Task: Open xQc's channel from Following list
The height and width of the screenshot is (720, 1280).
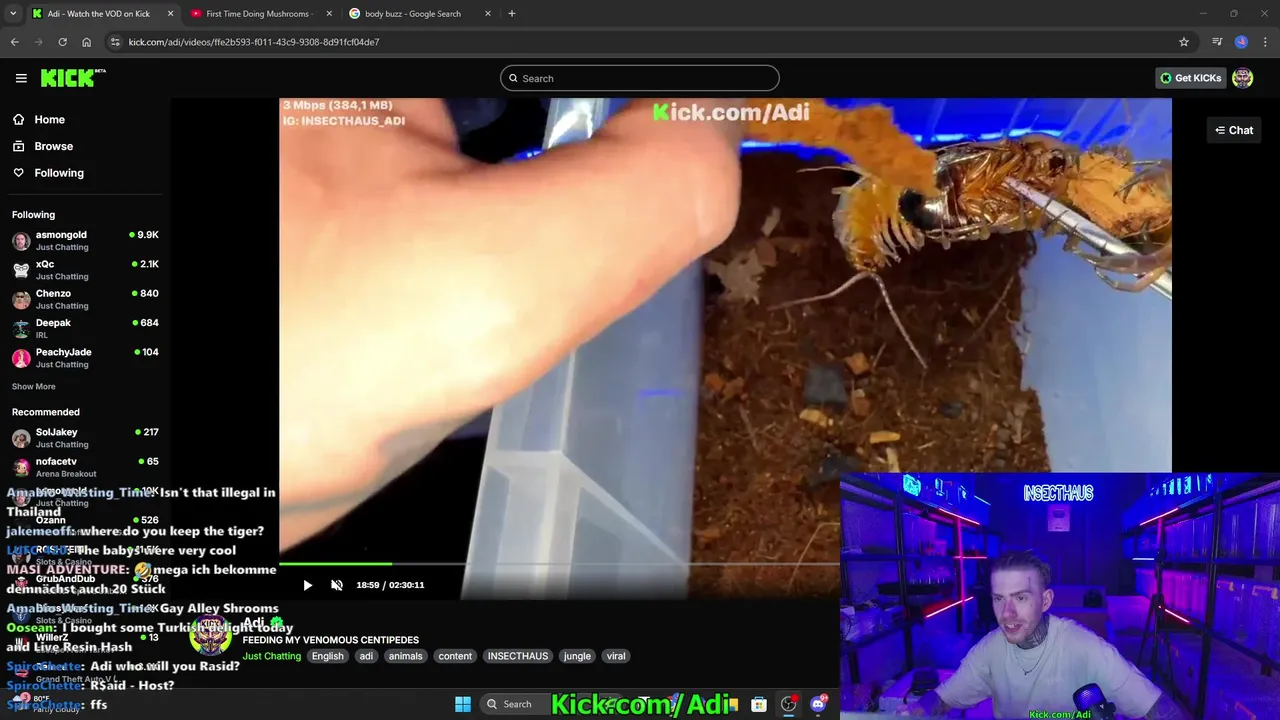Action: pos(85,270)
